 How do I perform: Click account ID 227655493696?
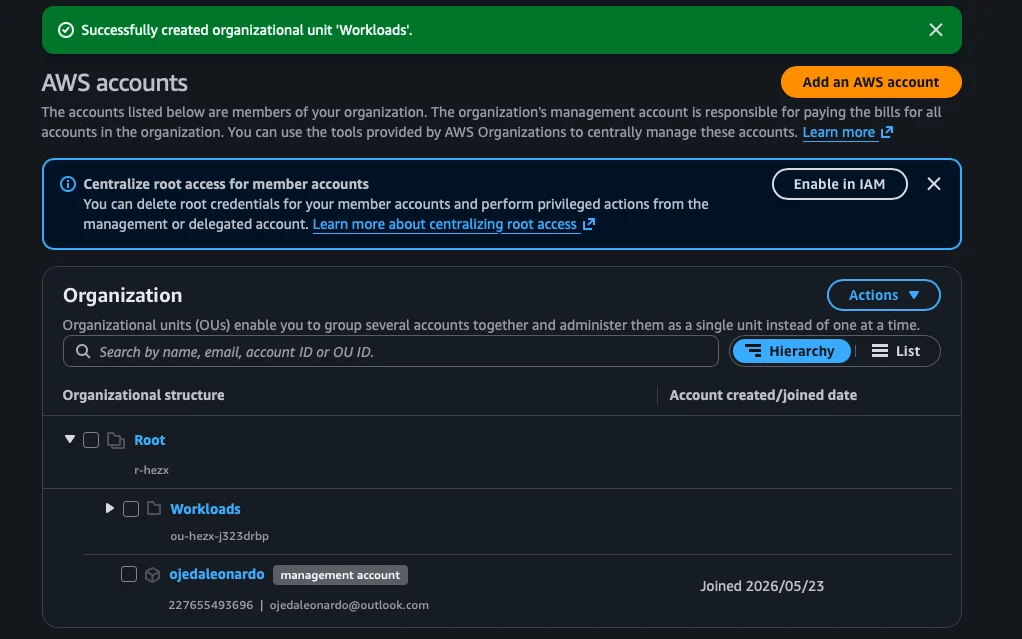click(x=211, y=605)
